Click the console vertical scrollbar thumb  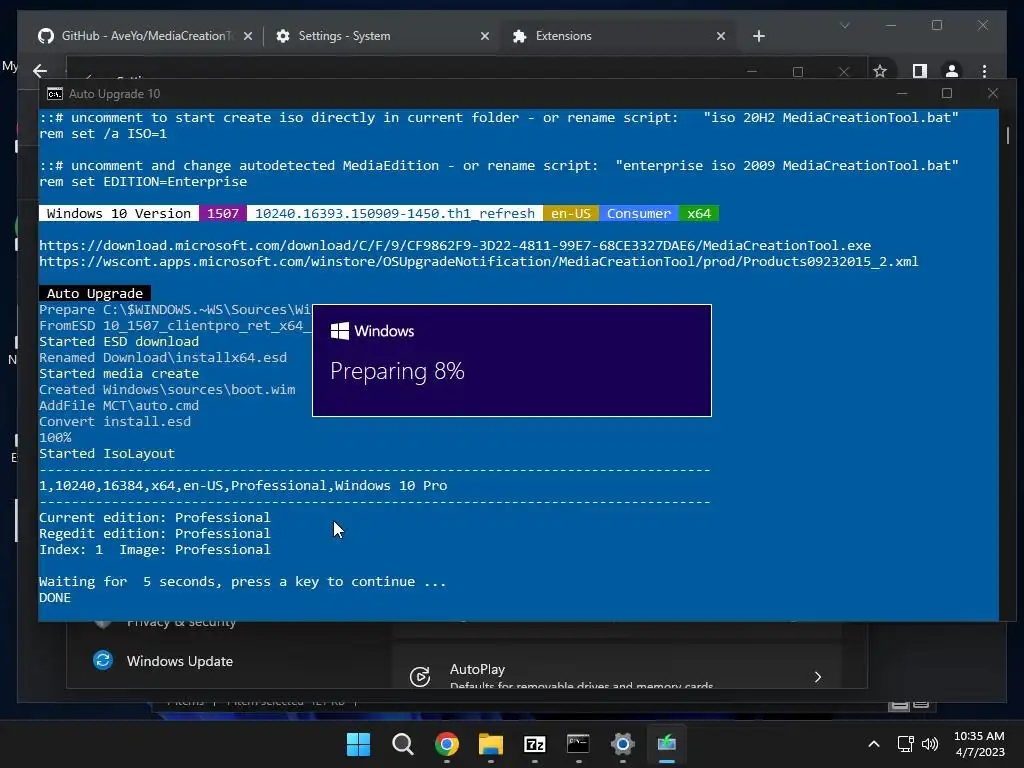click(x=1008, y=135)
